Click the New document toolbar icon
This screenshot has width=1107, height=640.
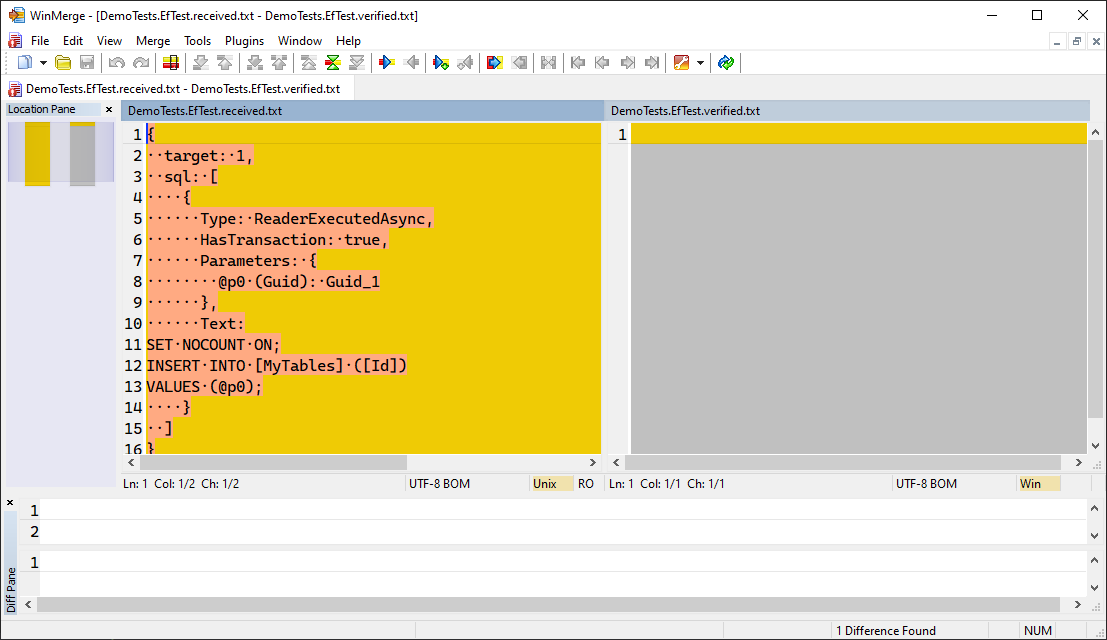click(x=25, y=63)
